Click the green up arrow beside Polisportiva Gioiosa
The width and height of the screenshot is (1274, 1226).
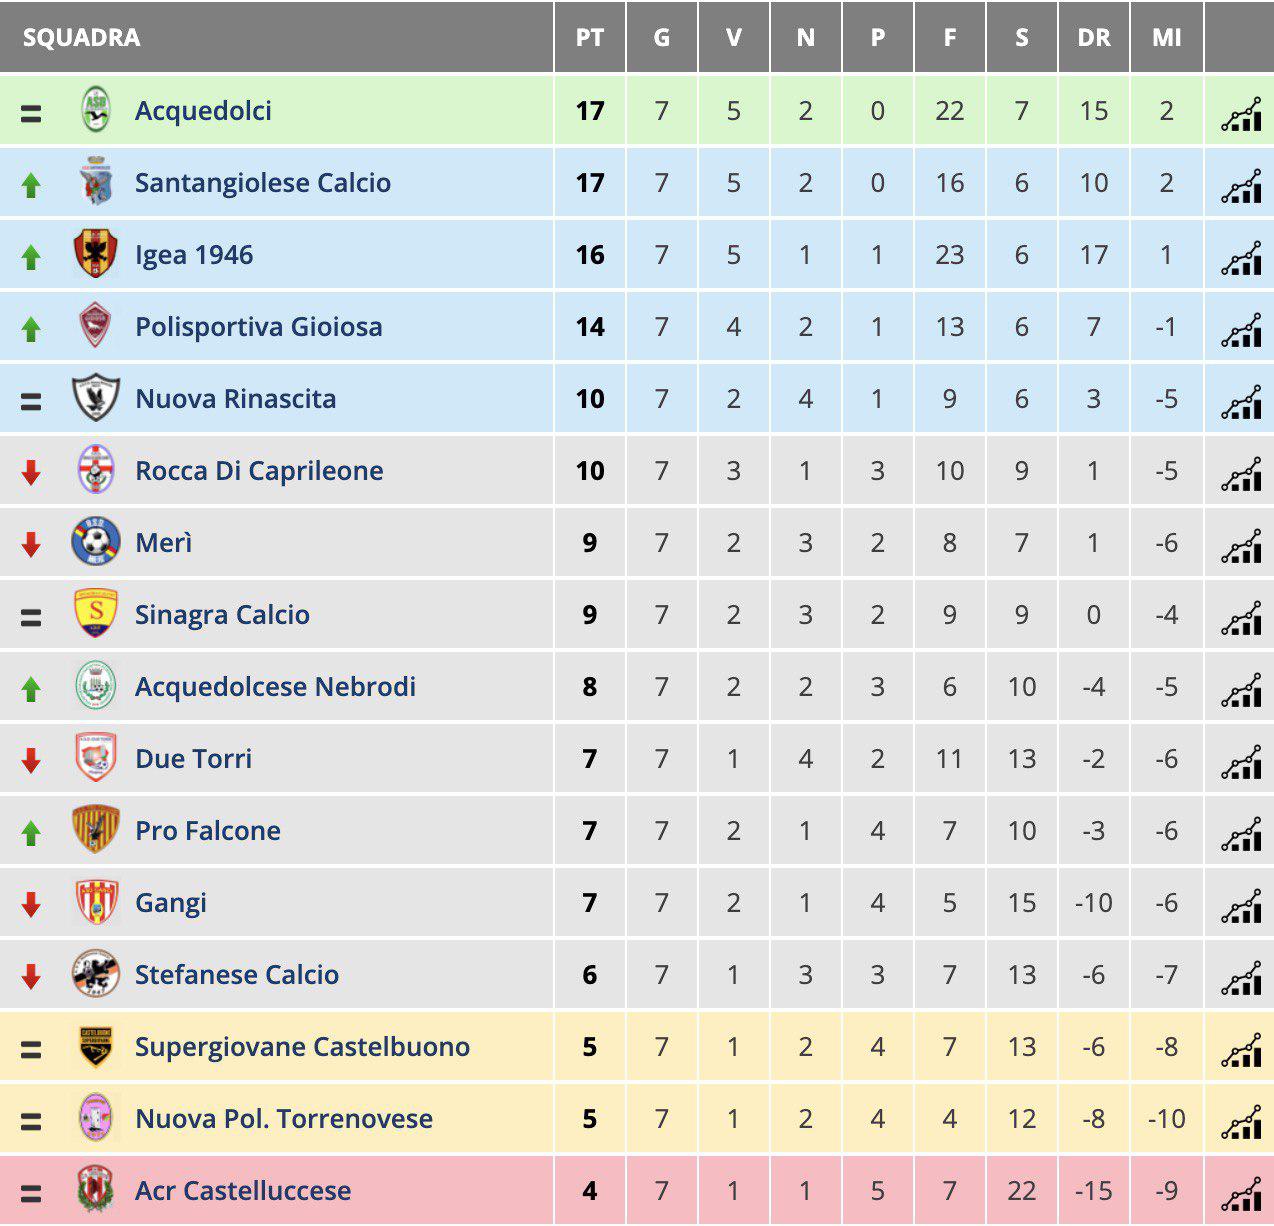31,328
